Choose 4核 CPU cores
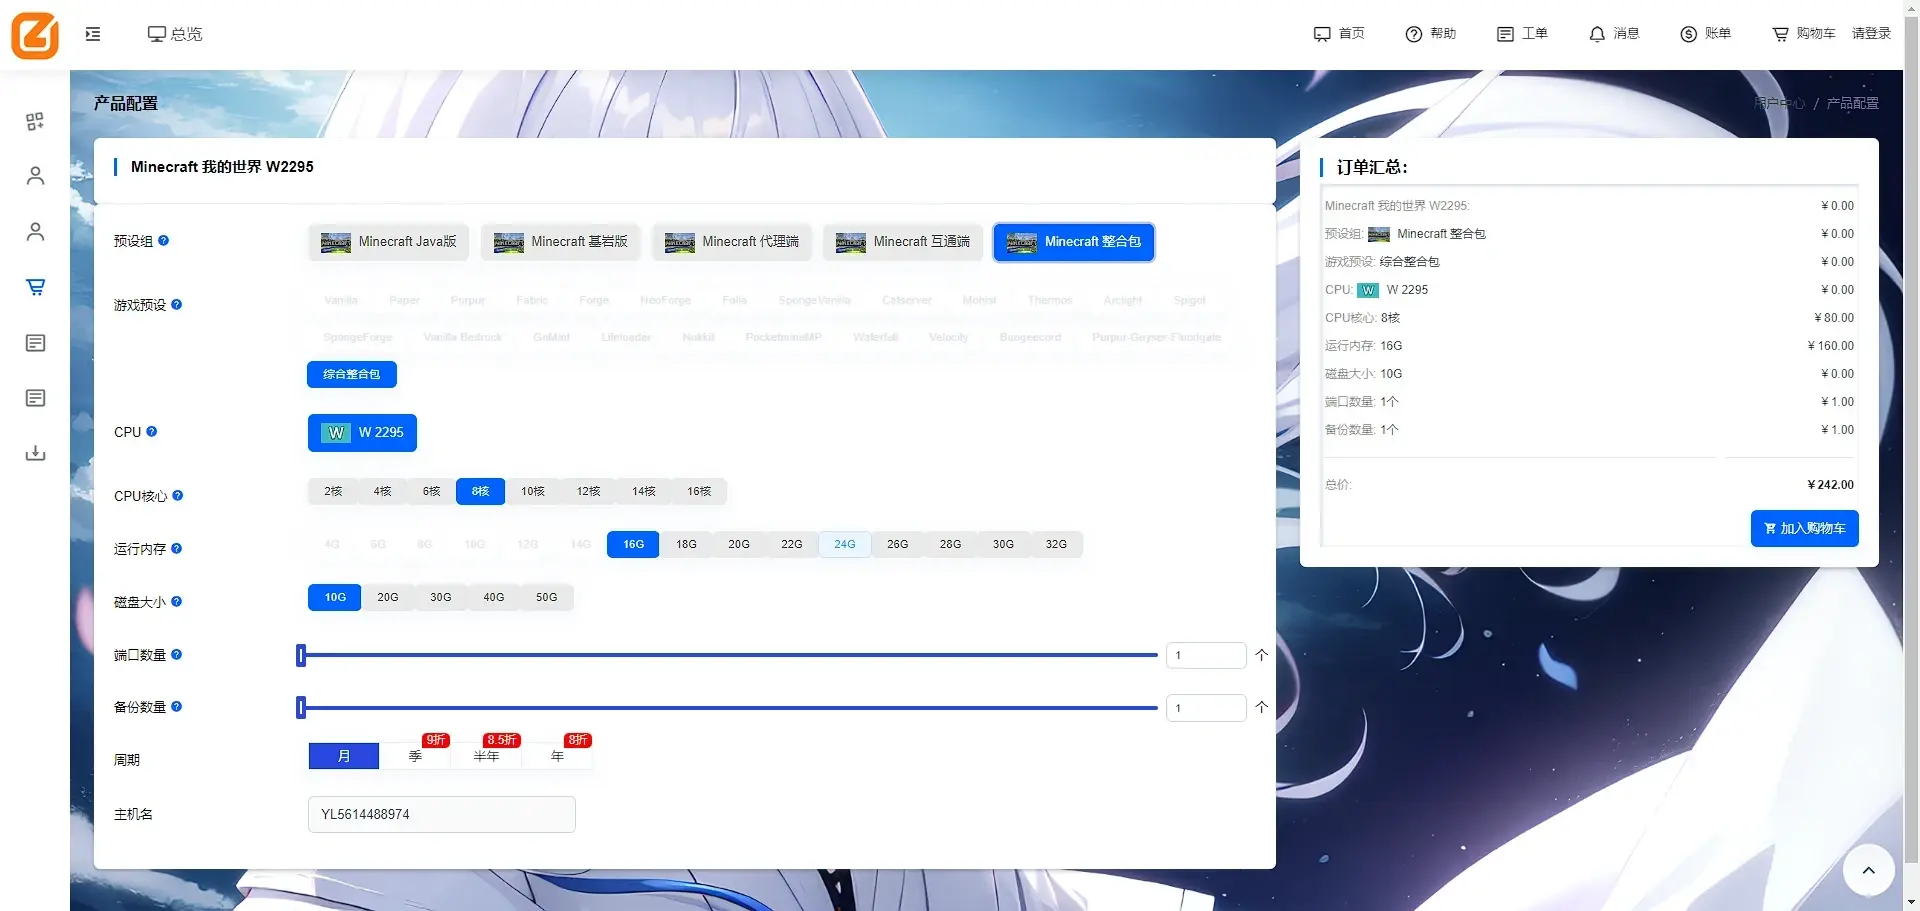Viewport: 1920px width, 911px height. click(382, 491)
